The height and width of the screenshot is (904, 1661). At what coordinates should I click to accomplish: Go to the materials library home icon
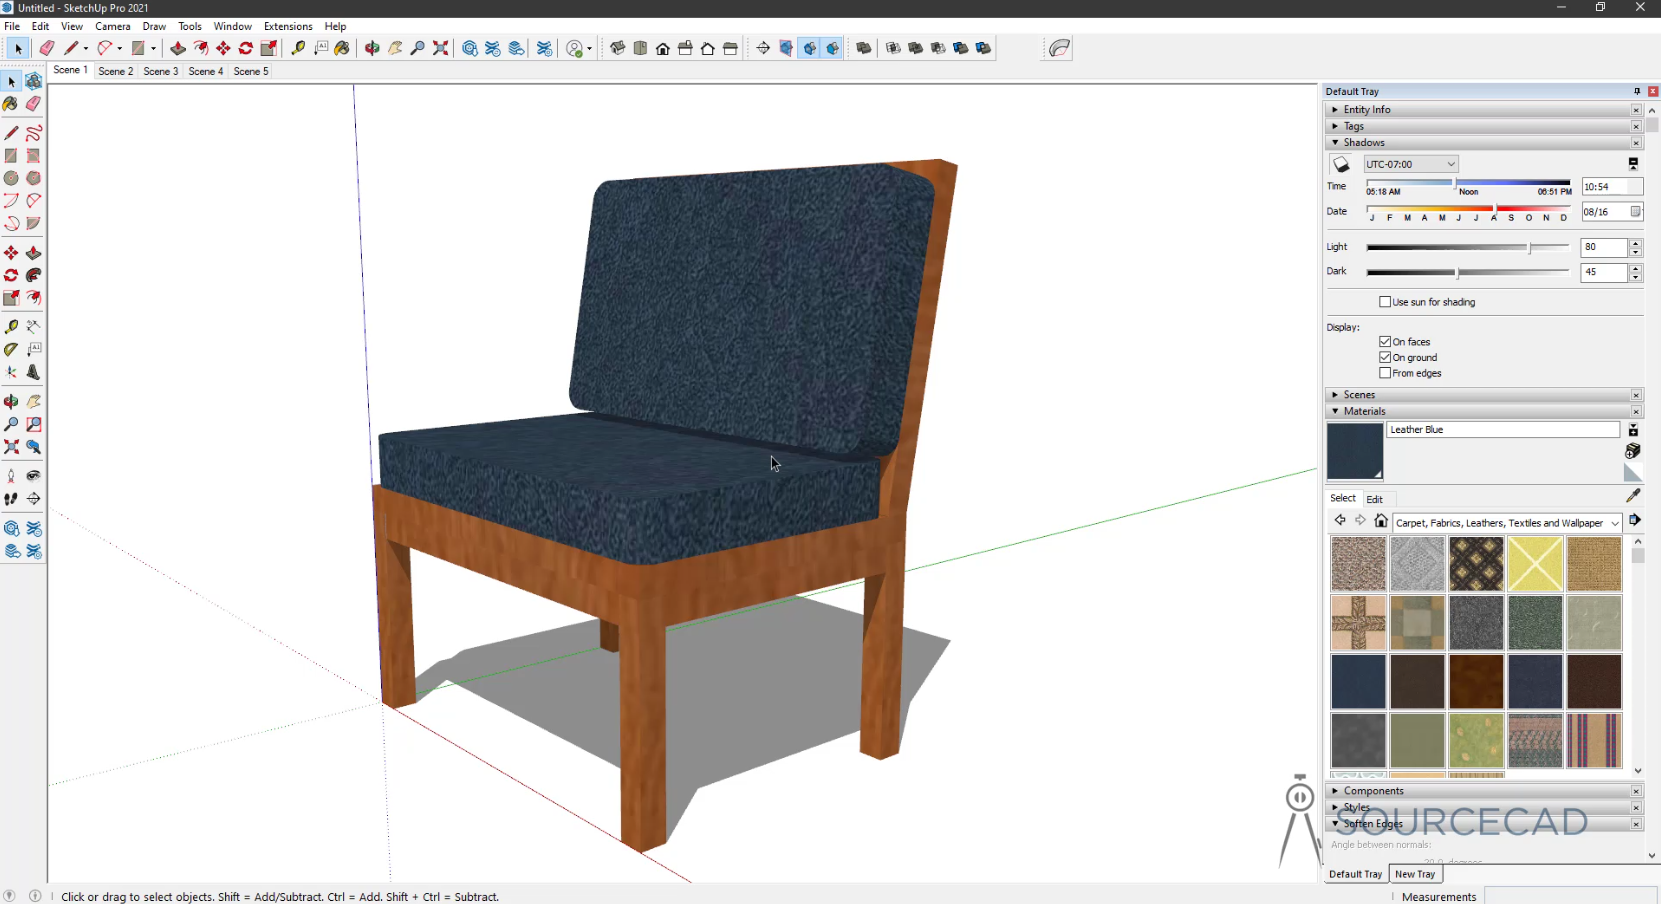click(x=1381, y=521)
